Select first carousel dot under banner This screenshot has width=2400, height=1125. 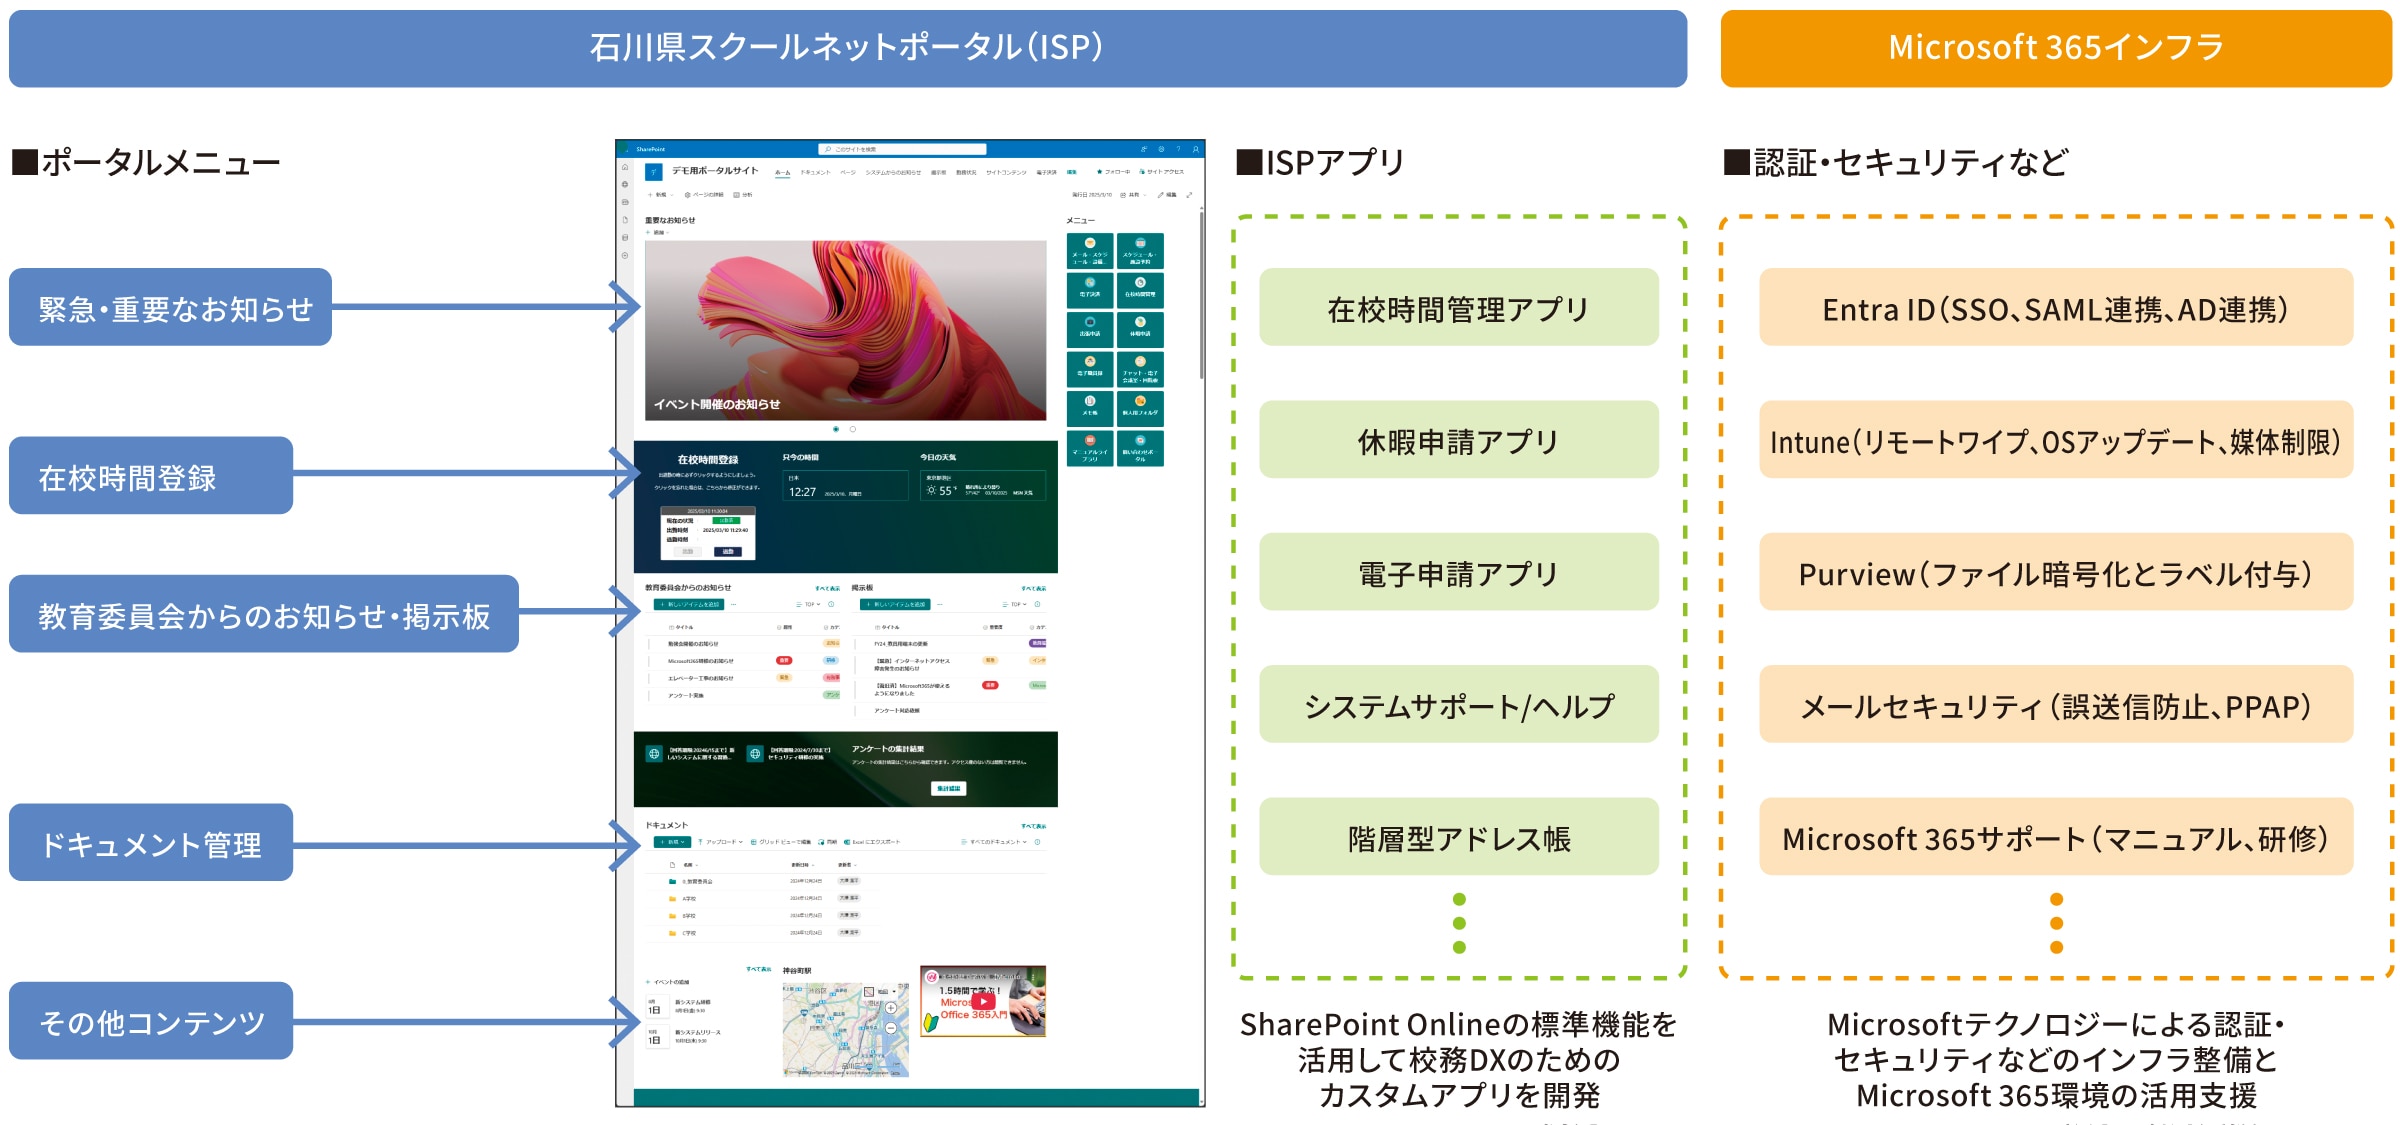click(836, 429)
